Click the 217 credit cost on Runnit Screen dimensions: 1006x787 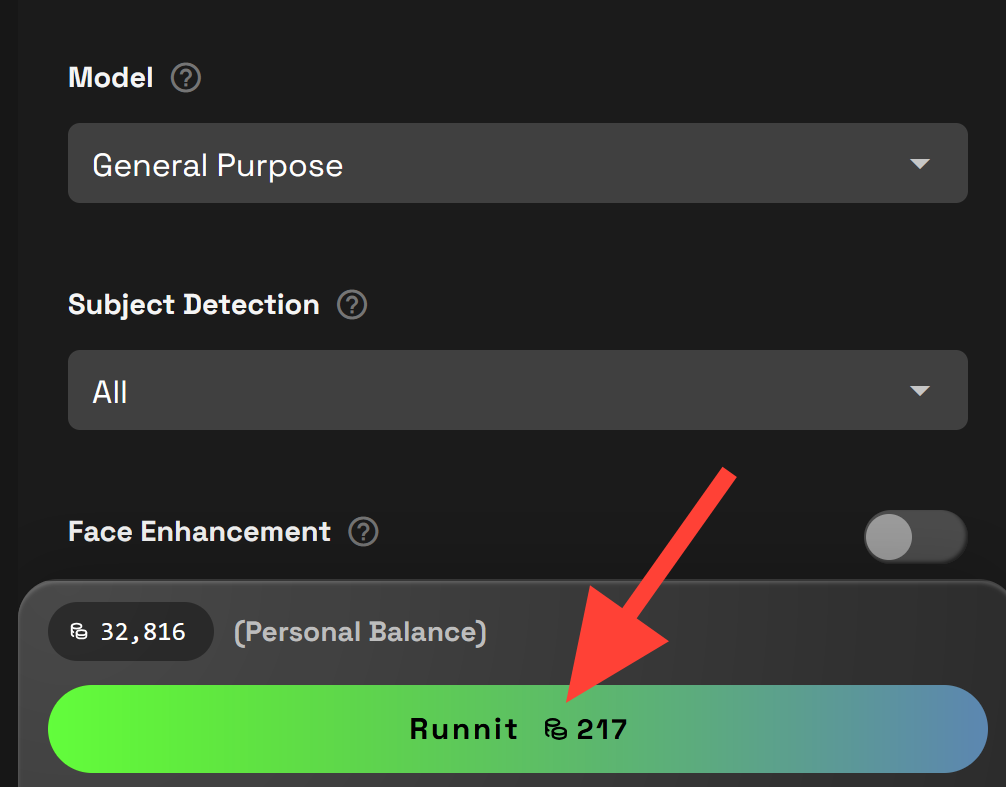pyautogui.click(x=602, y=729)
